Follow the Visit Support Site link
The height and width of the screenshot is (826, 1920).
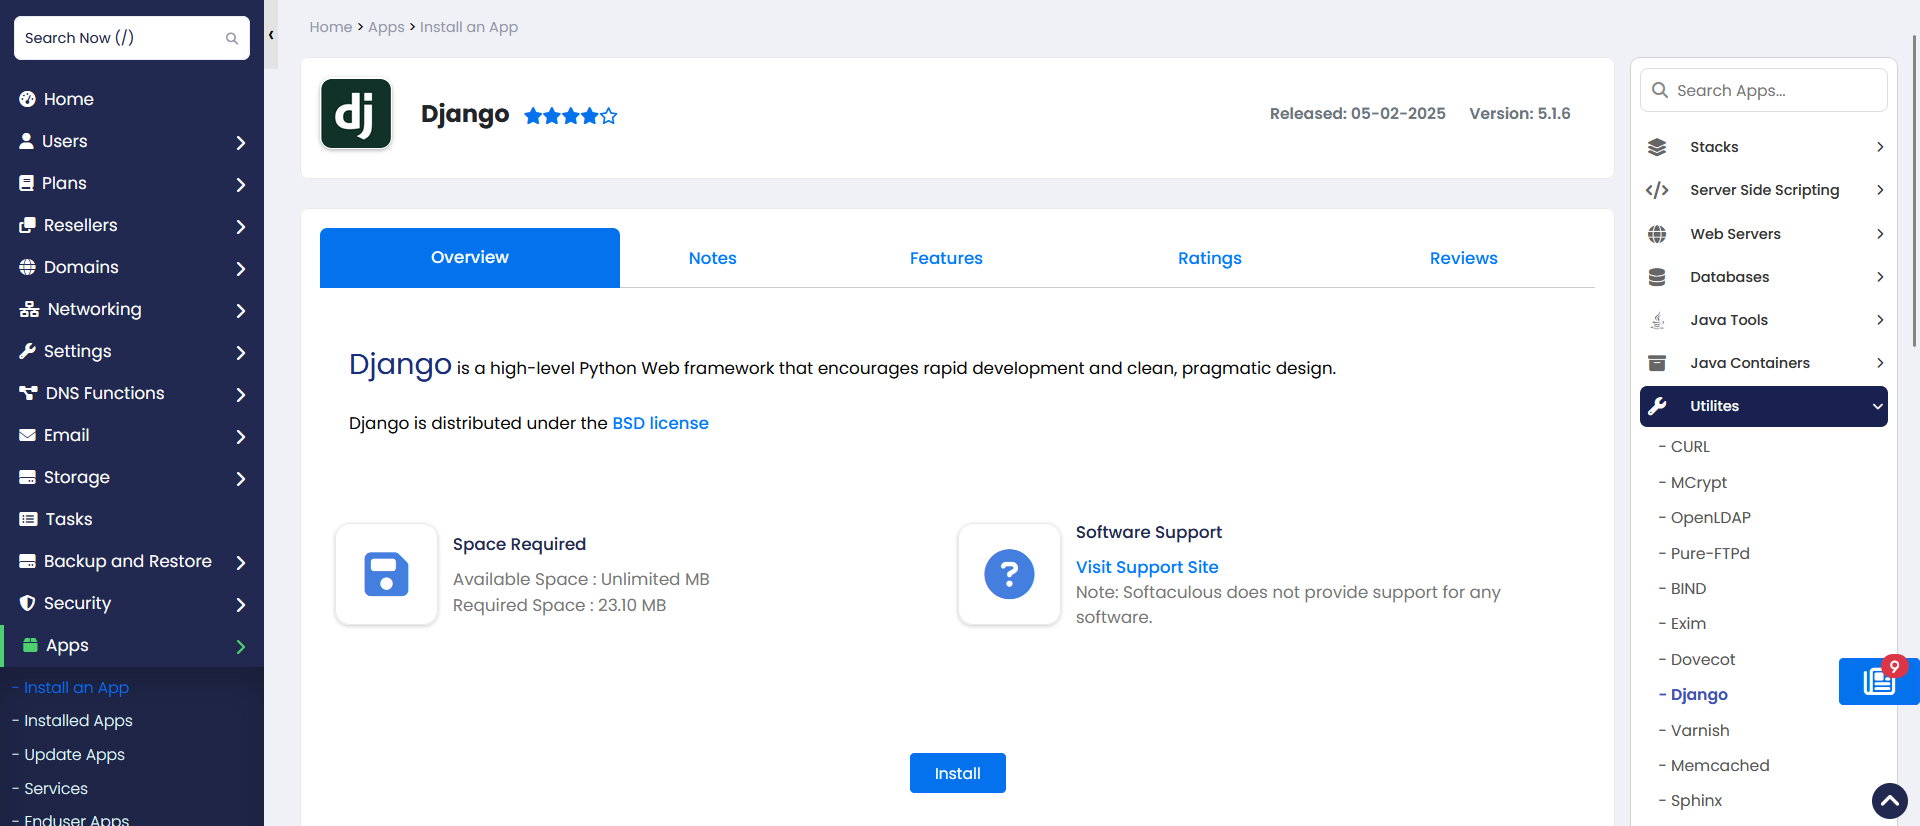[1147, 567]
